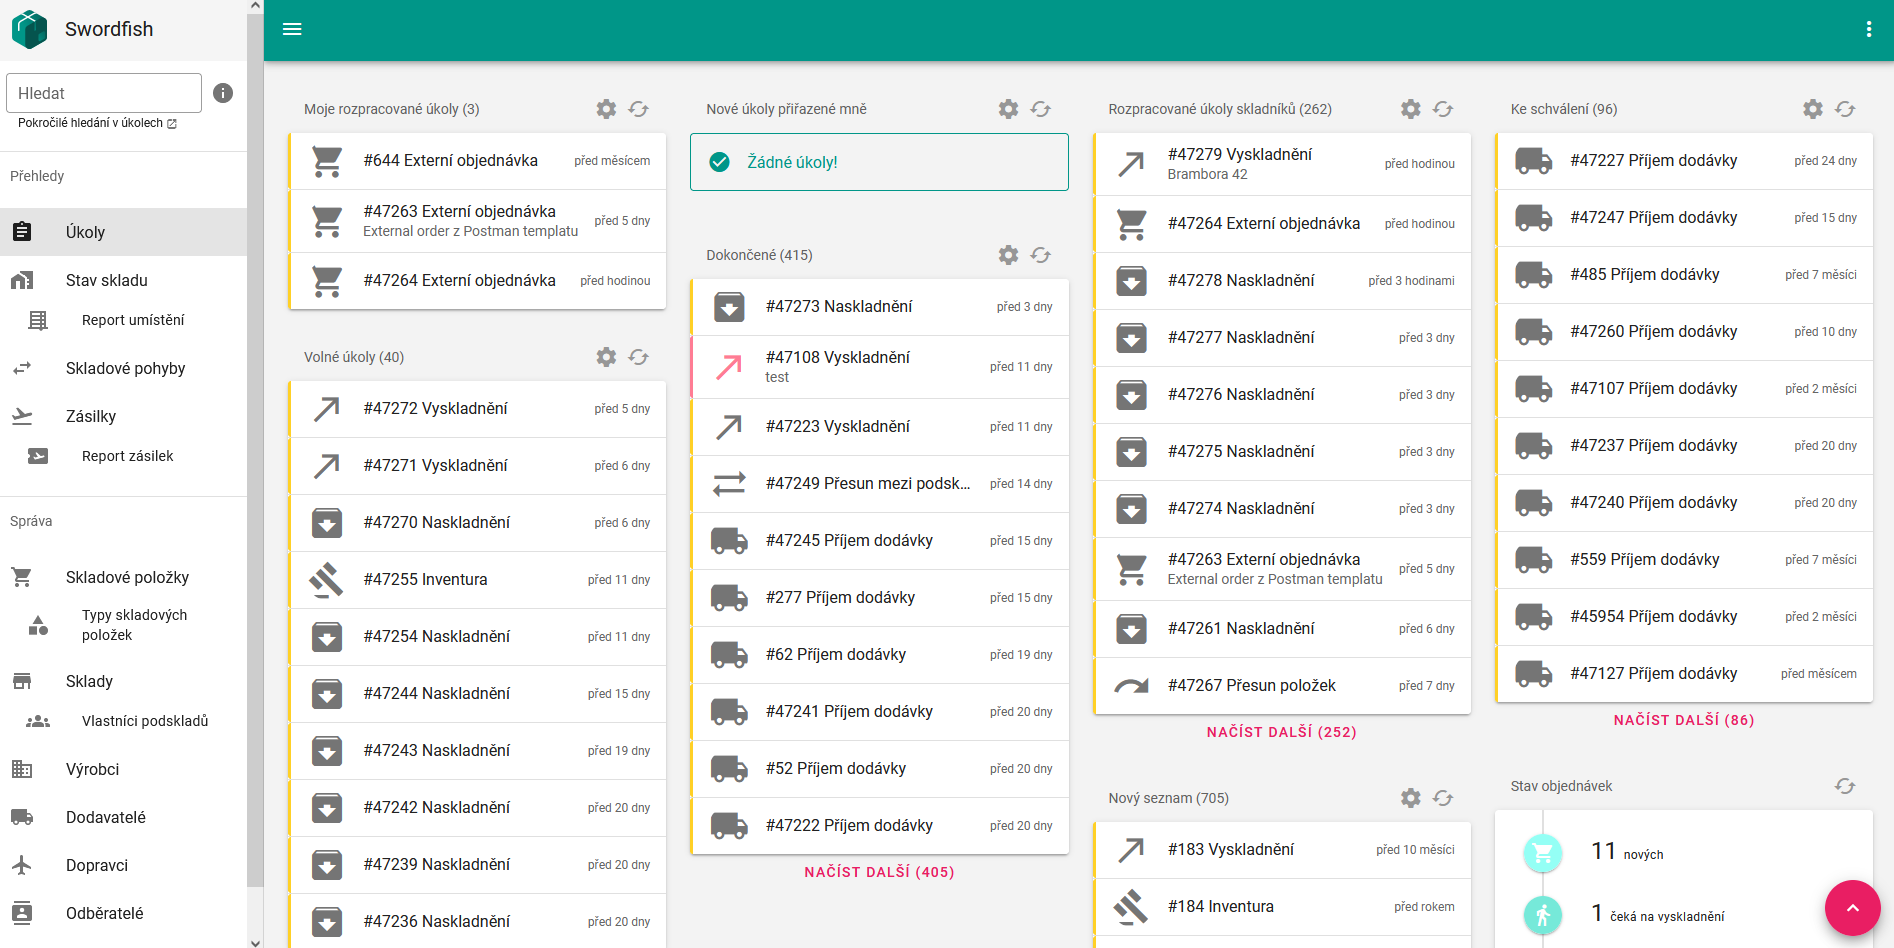Open Stav skladu in sidebar
The height and width of the screenshot is (948, 1894).
(x=107, y=280)
